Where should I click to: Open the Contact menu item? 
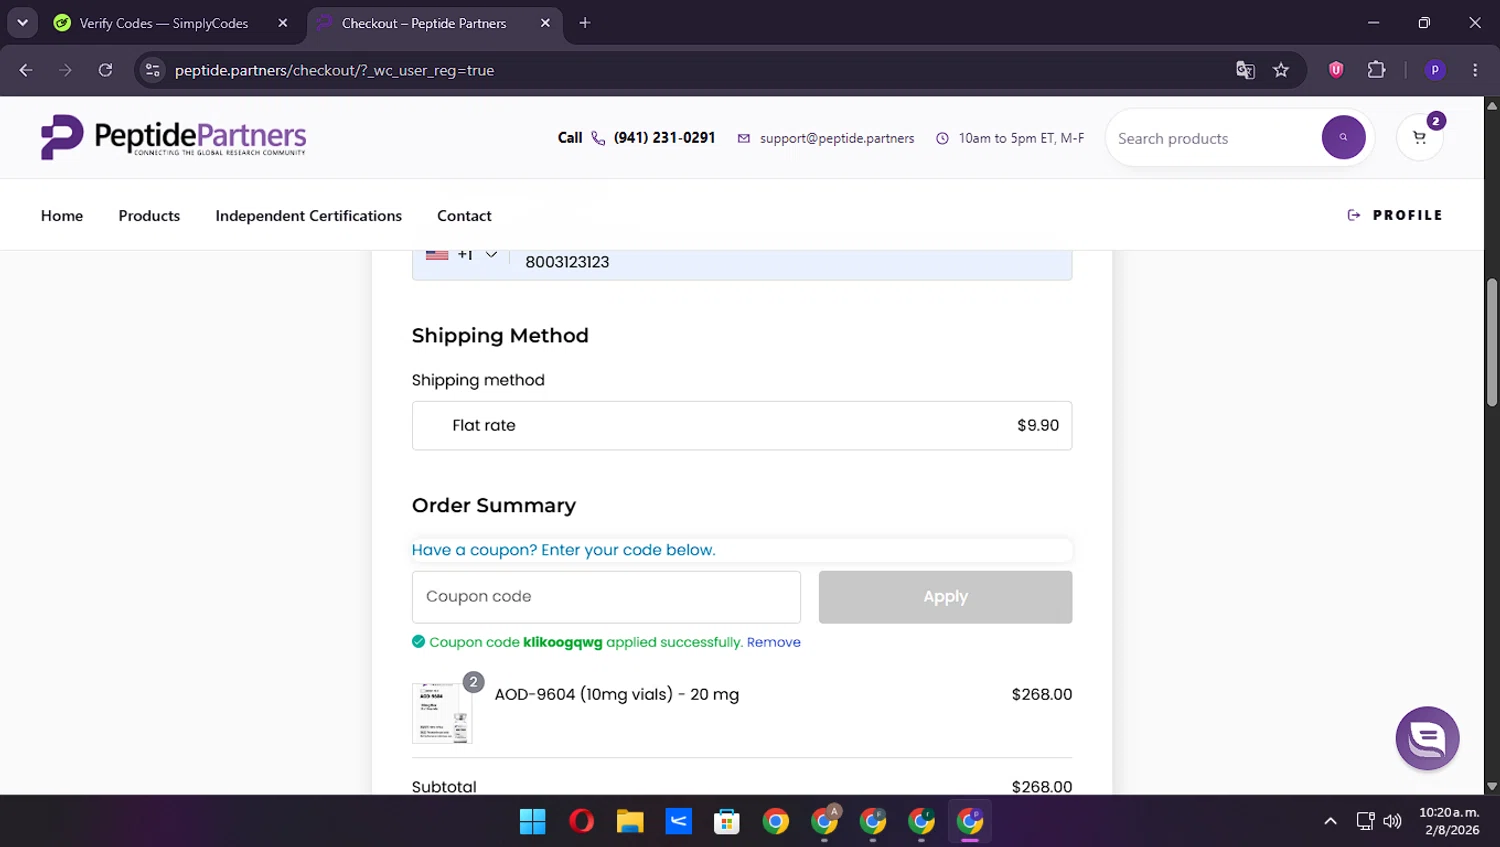[x=464, y=216]
